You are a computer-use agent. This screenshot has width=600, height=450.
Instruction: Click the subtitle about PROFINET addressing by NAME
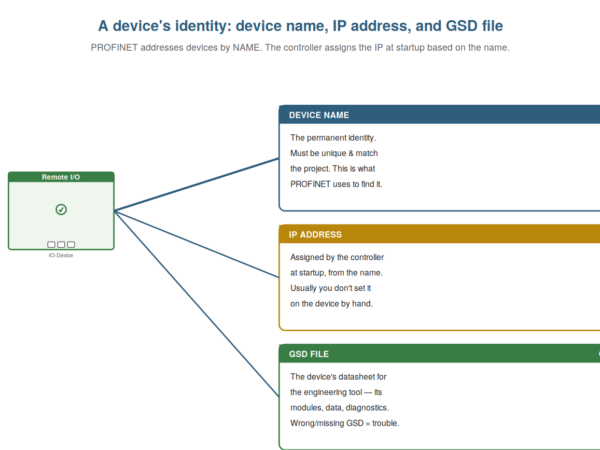coord(300,47)
